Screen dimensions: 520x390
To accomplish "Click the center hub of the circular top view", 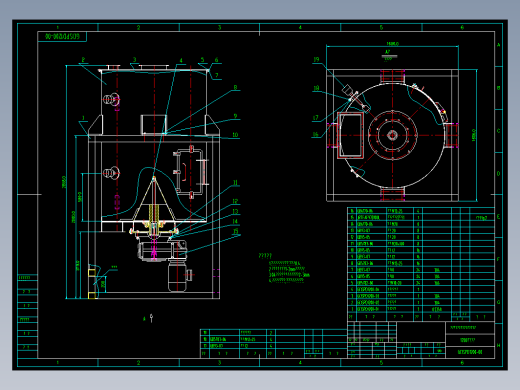I will click(392, 135).
